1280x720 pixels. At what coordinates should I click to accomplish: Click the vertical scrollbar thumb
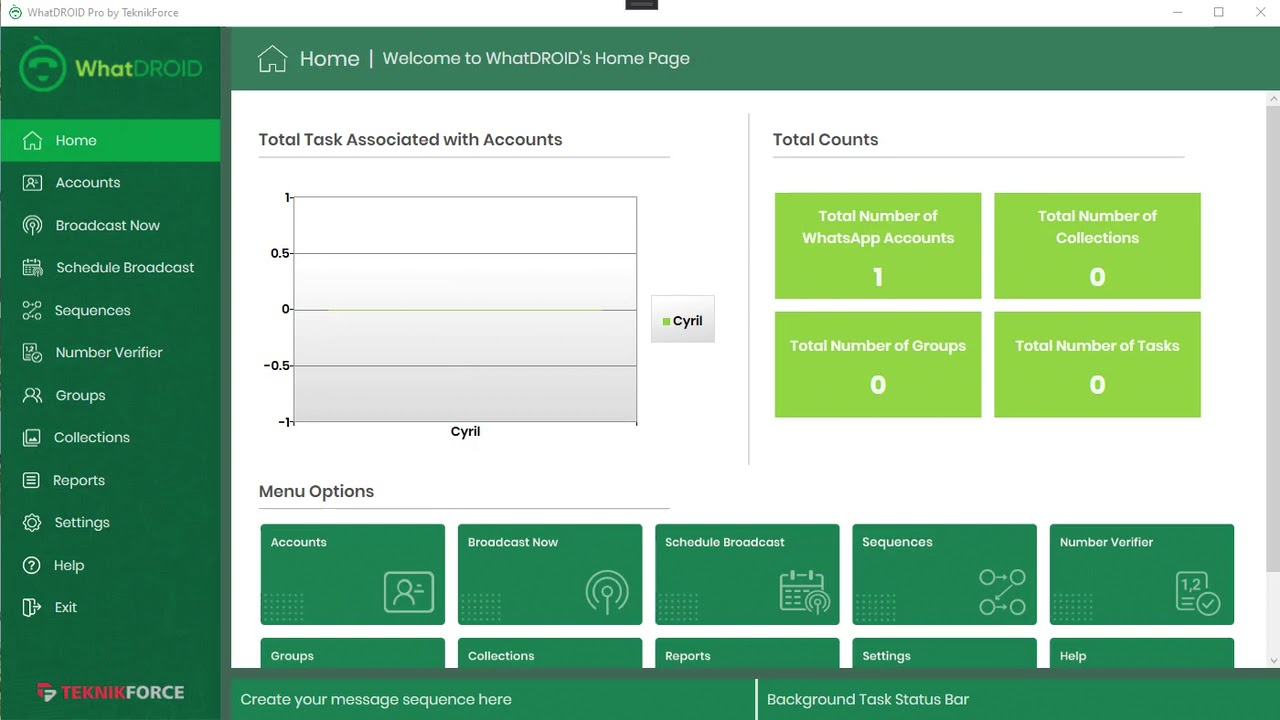(x=1273, y=340)
